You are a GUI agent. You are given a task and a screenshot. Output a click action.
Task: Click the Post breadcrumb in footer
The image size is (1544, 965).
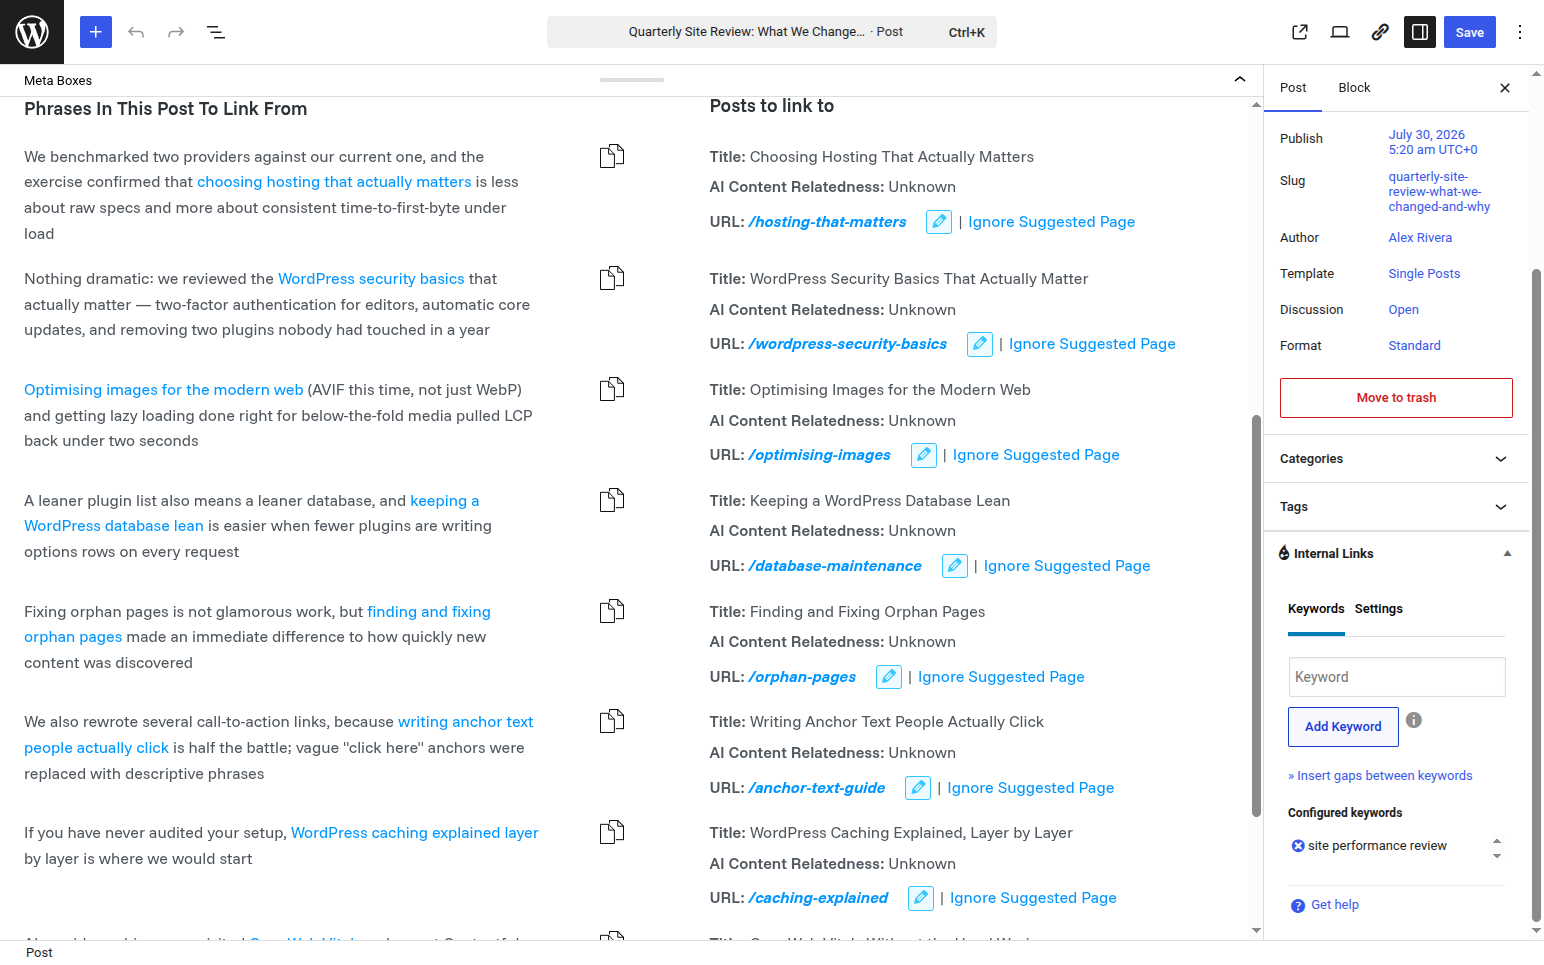tap(39, 953)
